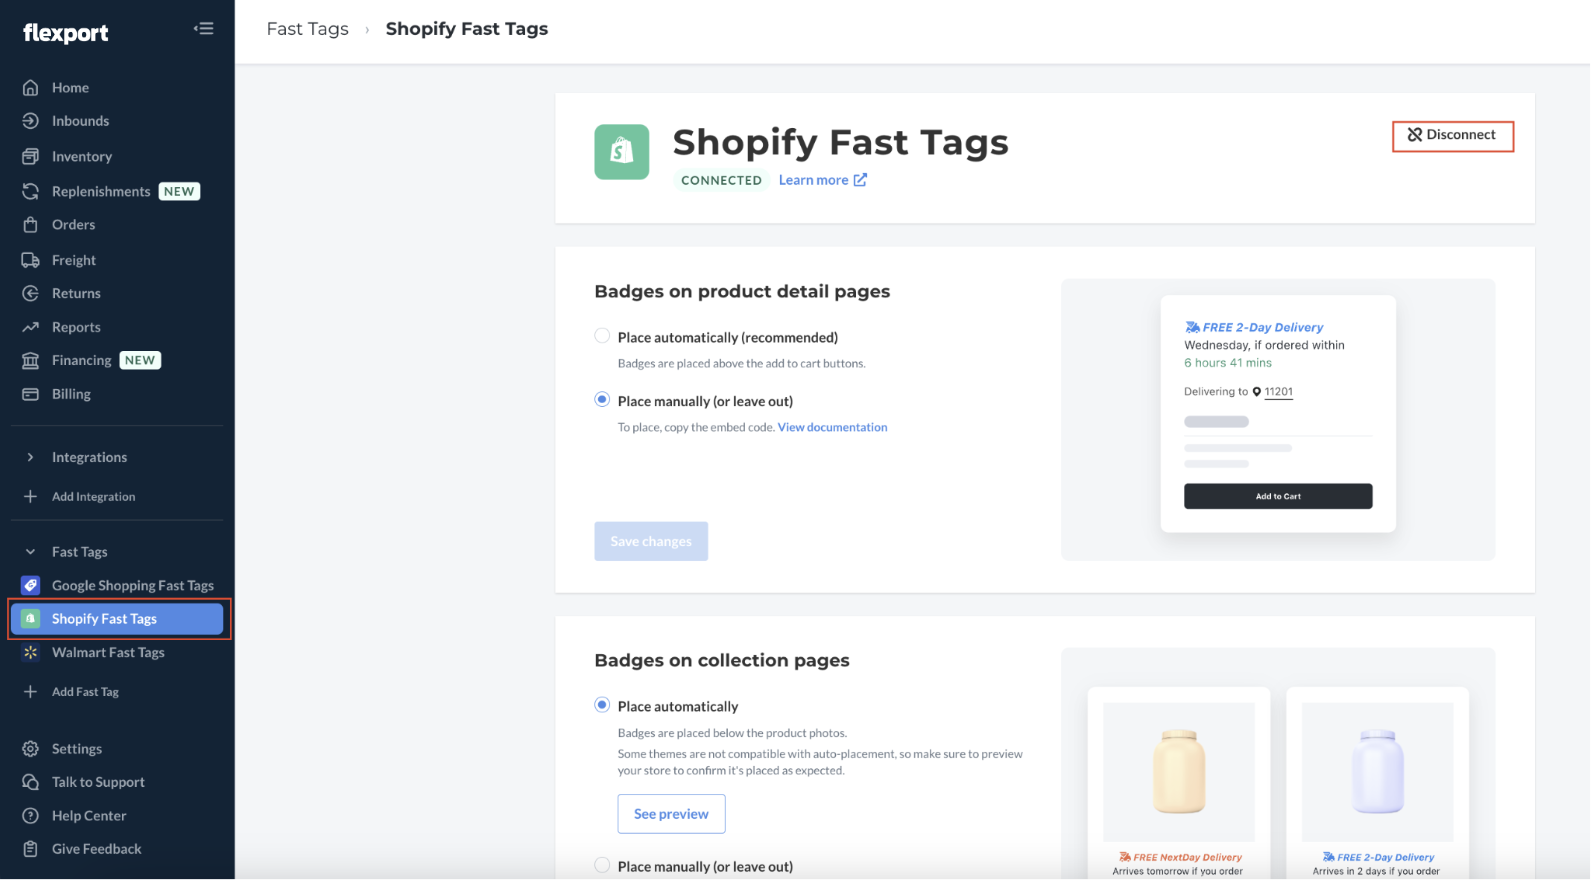Click the Flexport logo
The height and width of the screenshot is (882, 1594).
66,32
